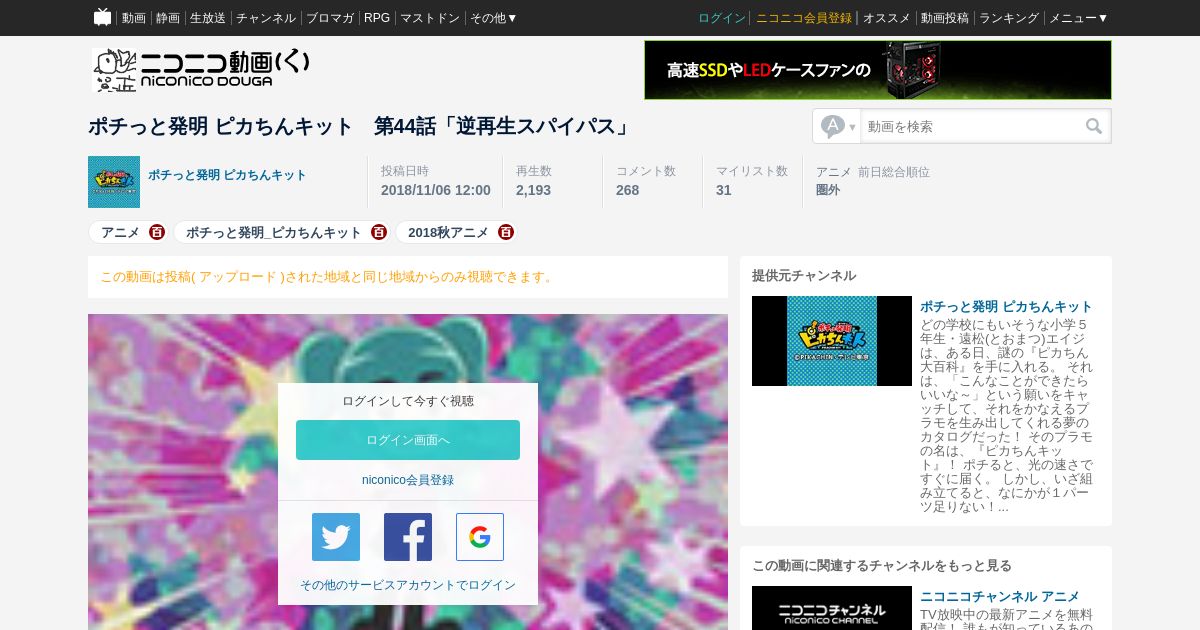This screenshot has width=1200, height=630.
Task: Sign in with the Twitter icon
Action: (x=336, y=537)
